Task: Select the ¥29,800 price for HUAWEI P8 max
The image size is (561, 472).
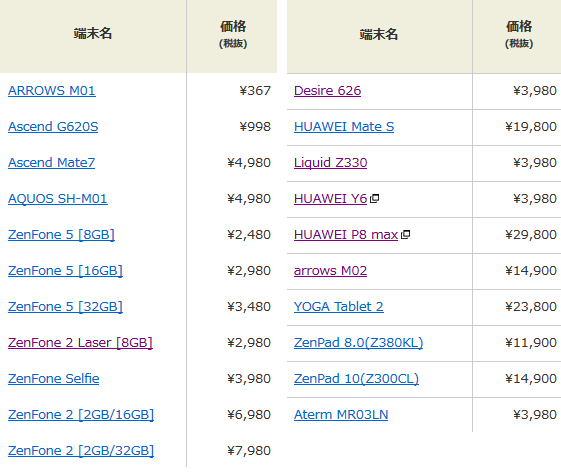Action: coord(531,235)
